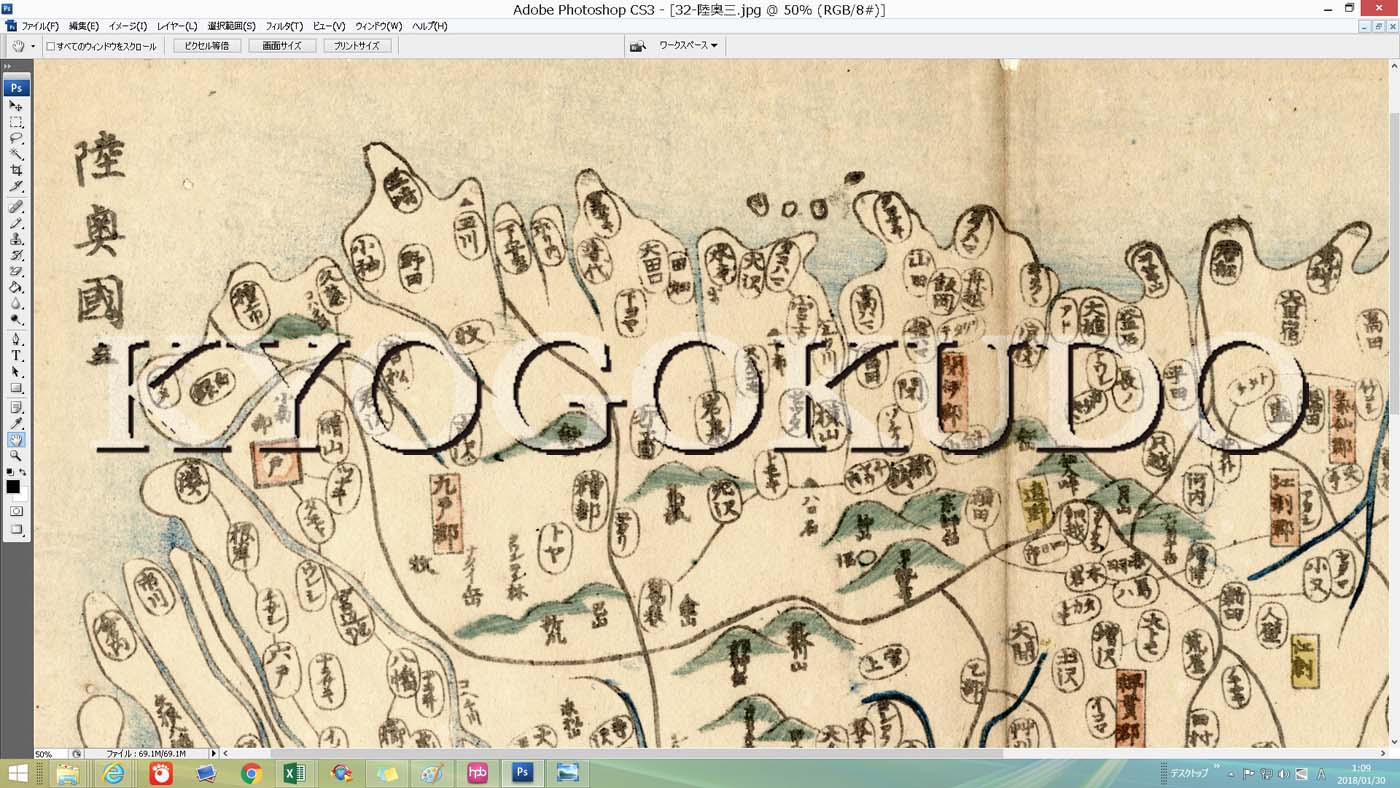Open the イメージ(I) menu

[127, 26]
